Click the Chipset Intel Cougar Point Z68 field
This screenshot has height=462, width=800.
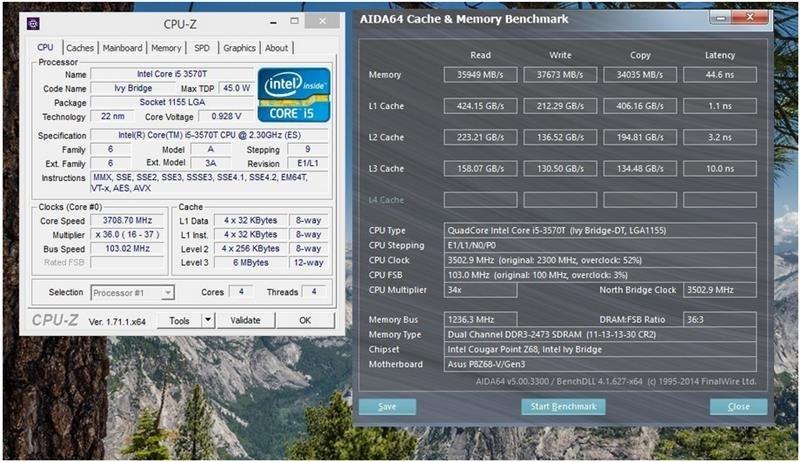point(600,349)
